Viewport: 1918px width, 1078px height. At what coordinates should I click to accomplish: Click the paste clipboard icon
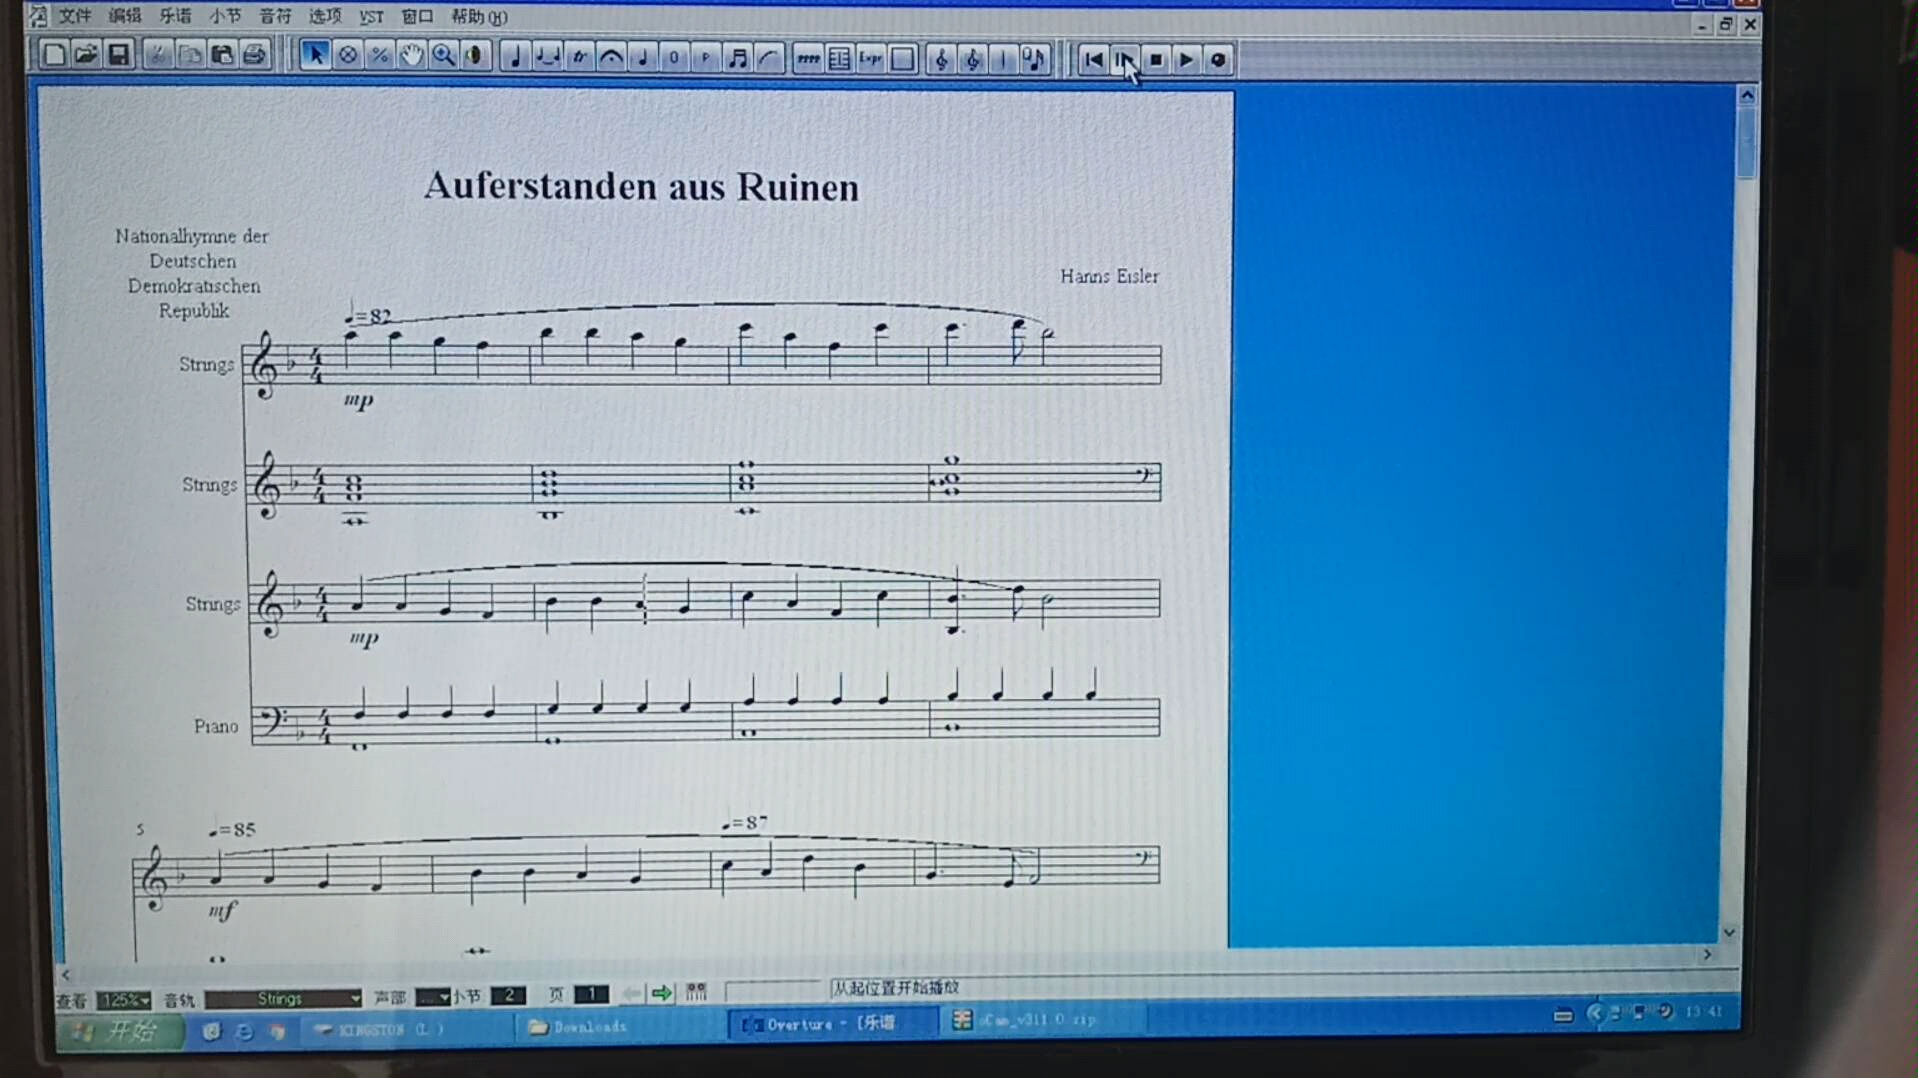click(x=221, y=55)
